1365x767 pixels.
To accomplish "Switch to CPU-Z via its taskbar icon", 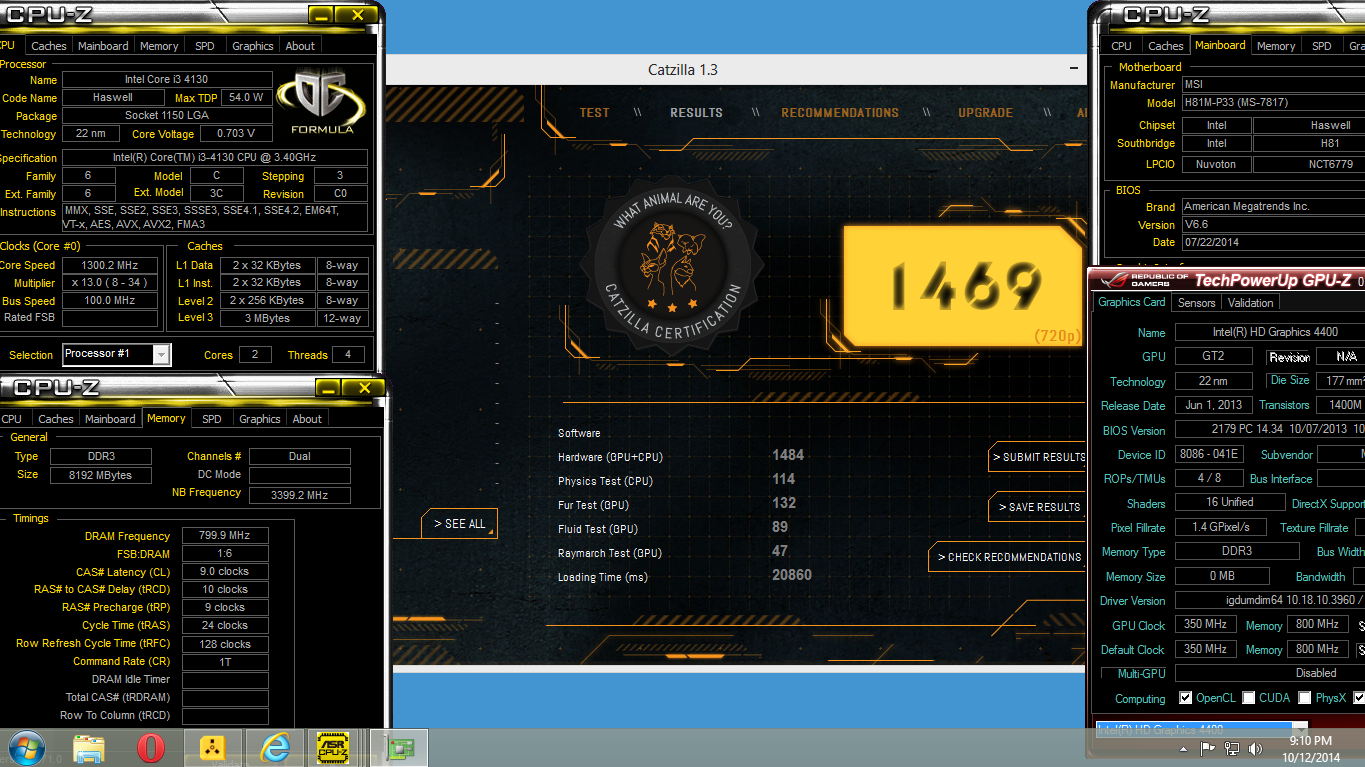I will 333,748.
